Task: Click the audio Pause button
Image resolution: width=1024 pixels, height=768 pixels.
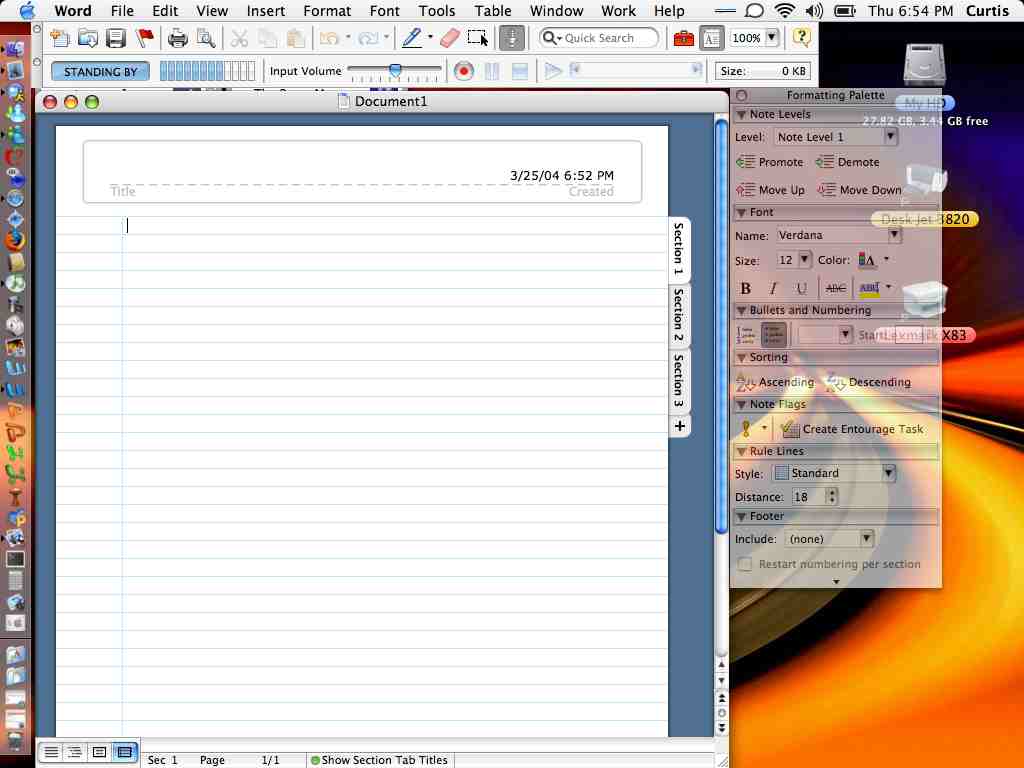Action: click(x=492, y=71)
